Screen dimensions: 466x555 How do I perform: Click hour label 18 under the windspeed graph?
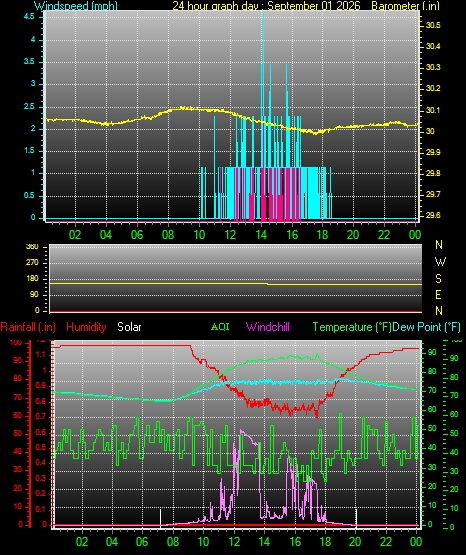click(323, 235)
